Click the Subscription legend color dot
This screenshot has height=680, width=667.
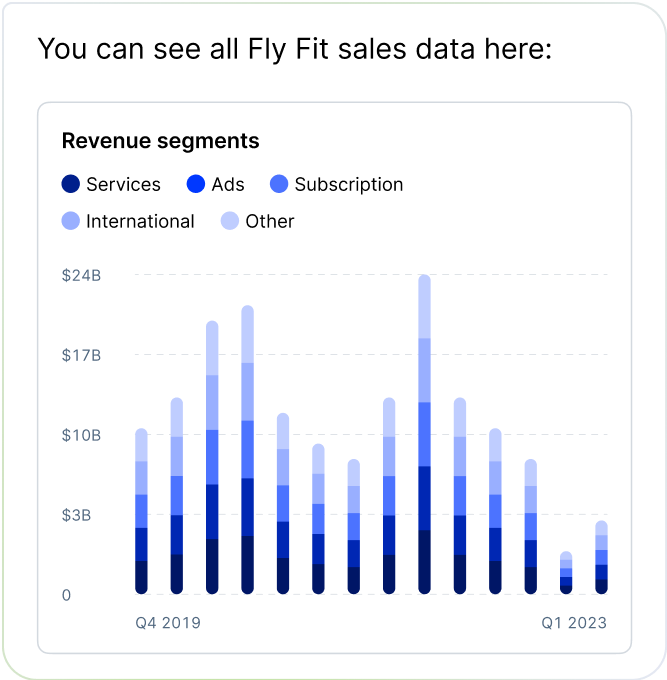[x=280, y=184]
